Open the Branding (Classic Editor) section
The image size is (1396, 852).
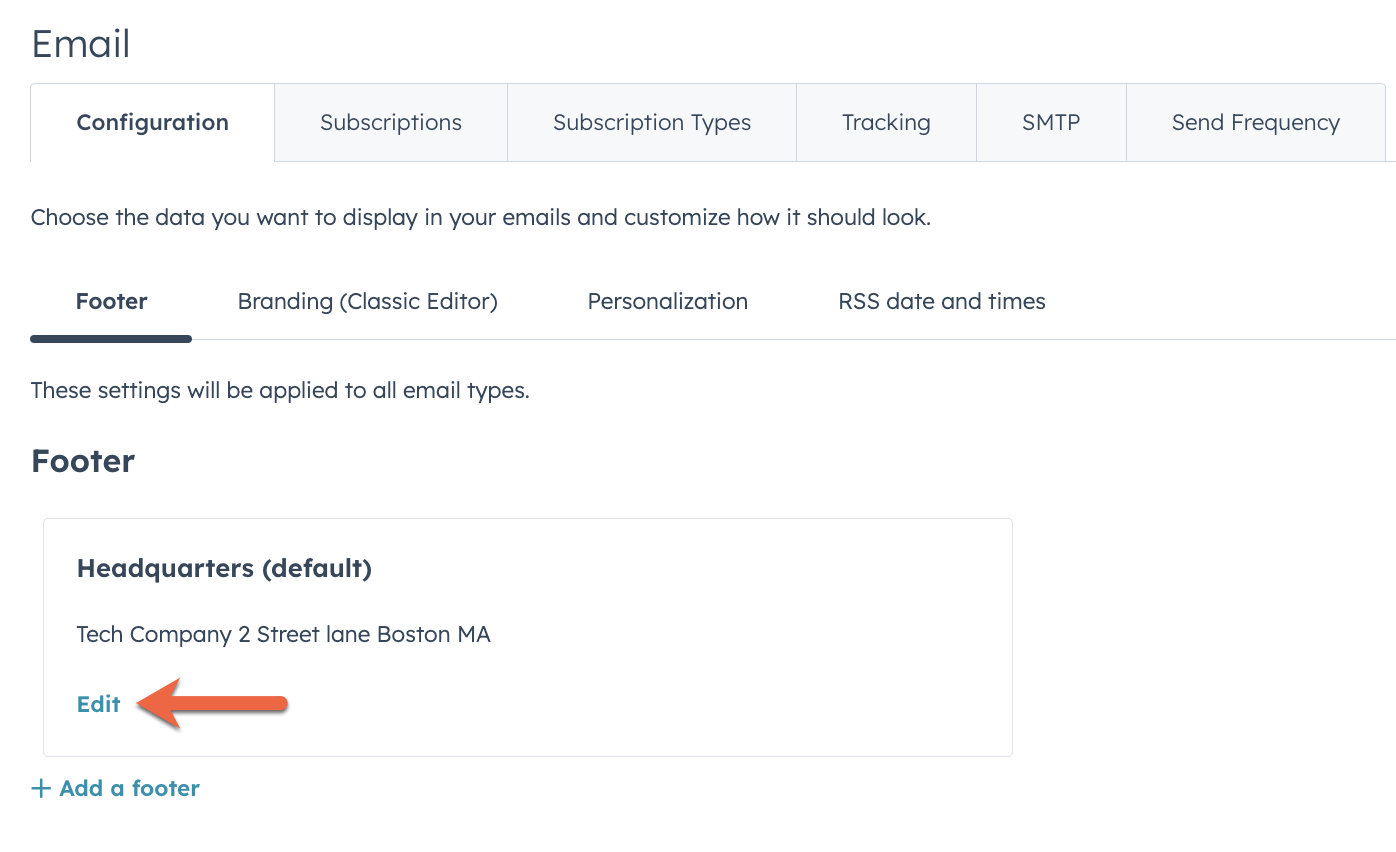coord(367,301)
